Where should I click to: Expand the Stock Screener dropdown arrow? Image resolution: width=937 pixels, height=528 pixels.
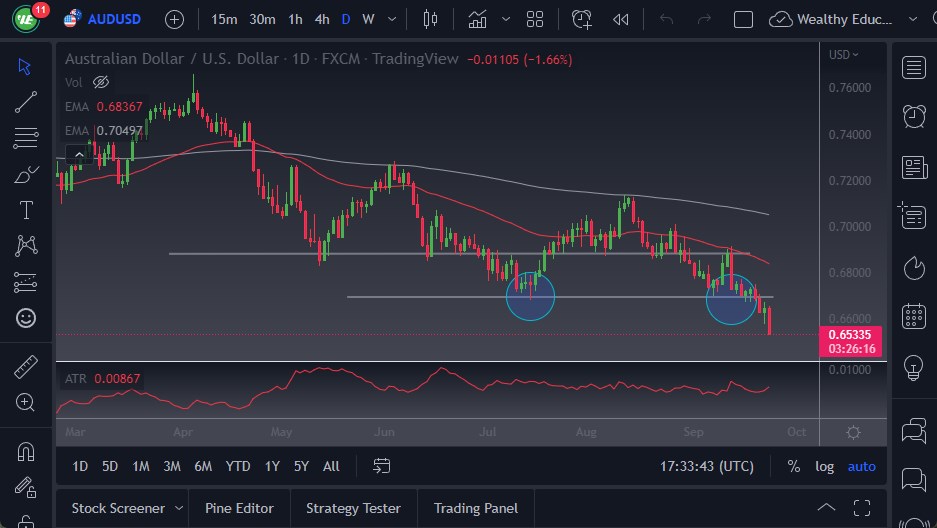(x=179, y=508)
